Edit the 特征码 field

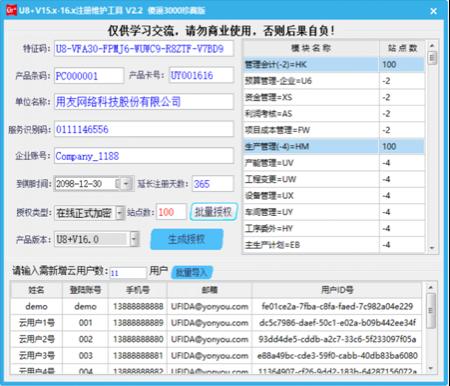click(x=144, y=49)
